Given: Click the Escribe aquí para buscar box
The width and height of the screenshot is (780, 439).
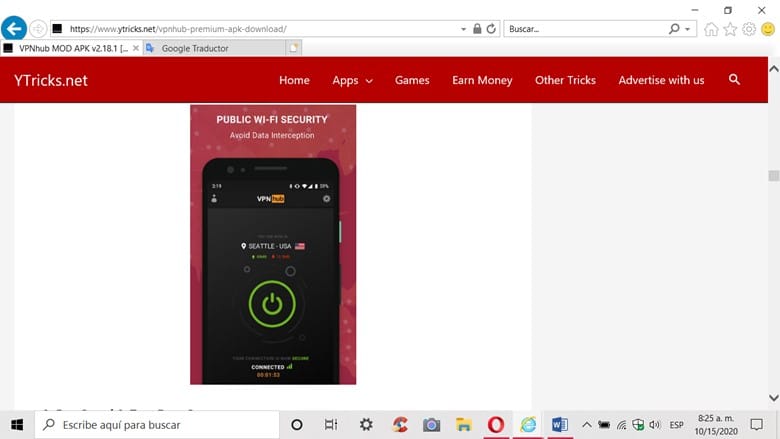Looking at the screenshot, I should click(x=157, y=425).
